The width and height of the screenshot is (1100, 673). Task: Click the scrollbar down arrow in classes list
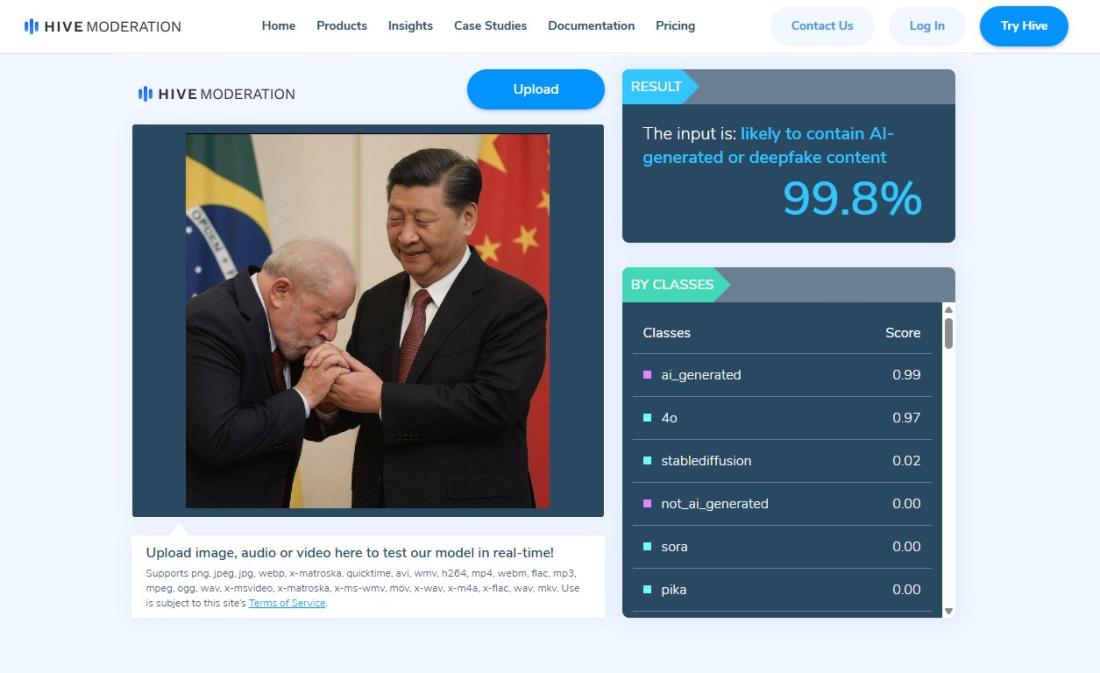[x=948, y=611]
